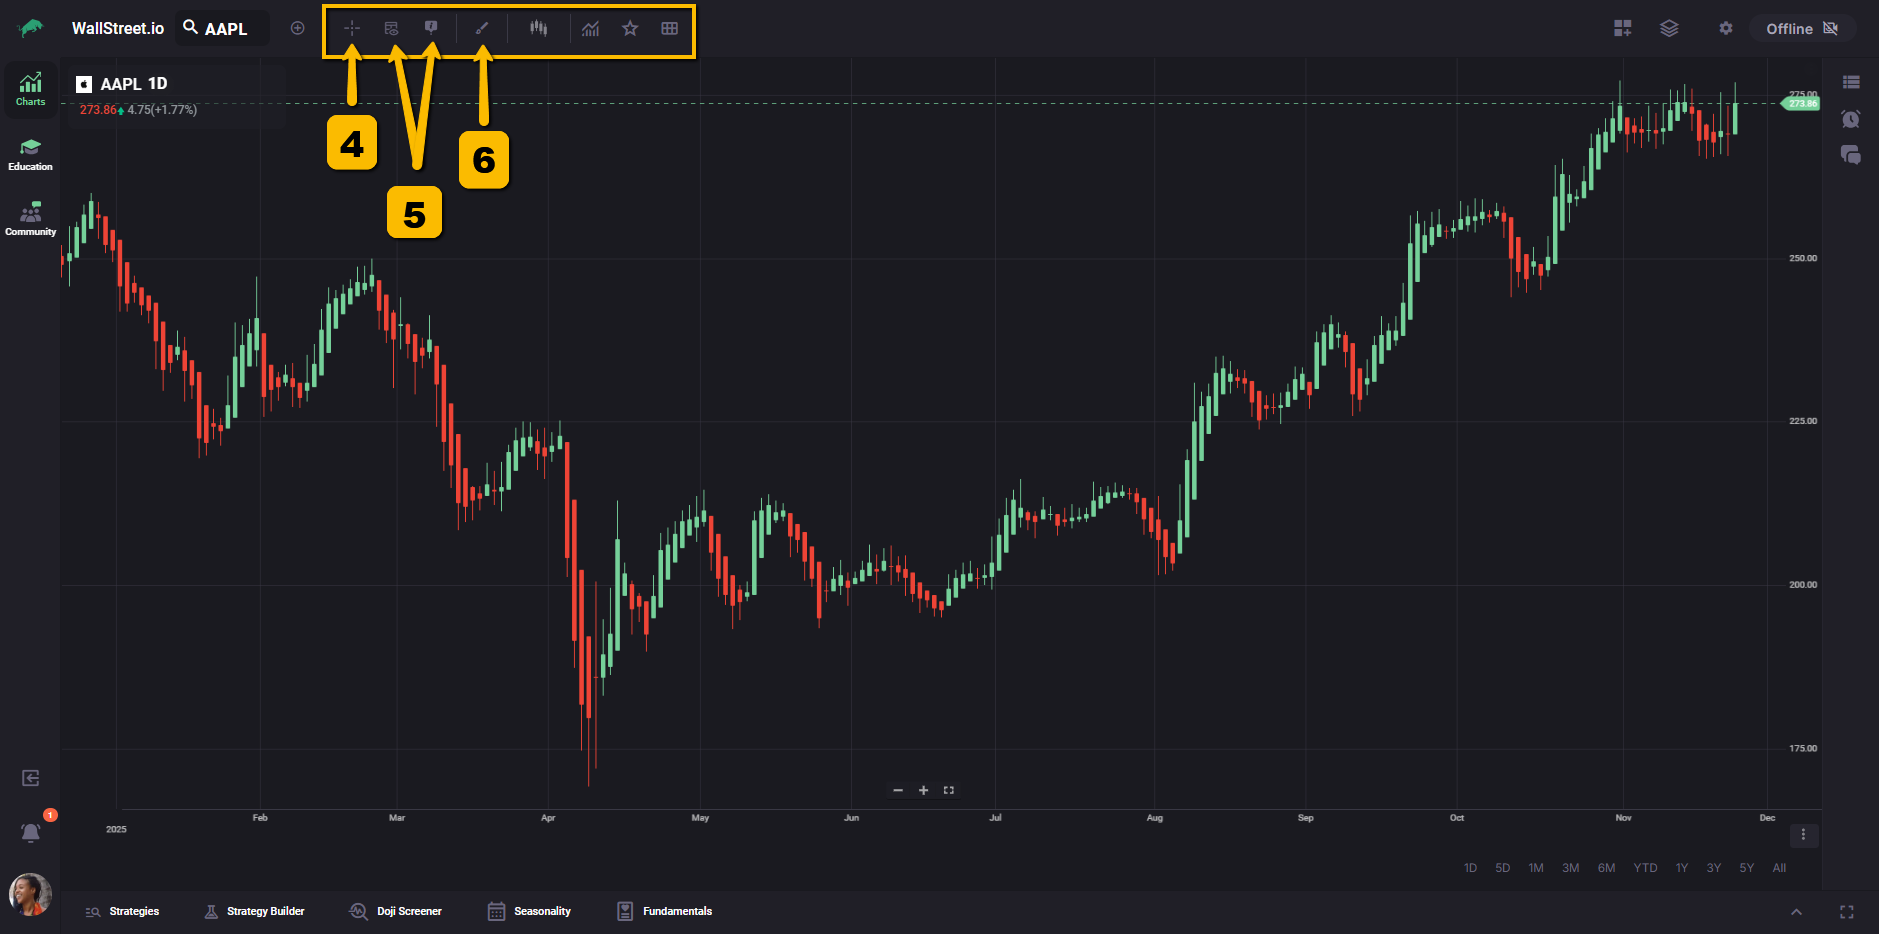Select the crosshair cursor tool
The width and height of the screenshot is (1879, 934).
pyautogui.click(x=352, y=28)
